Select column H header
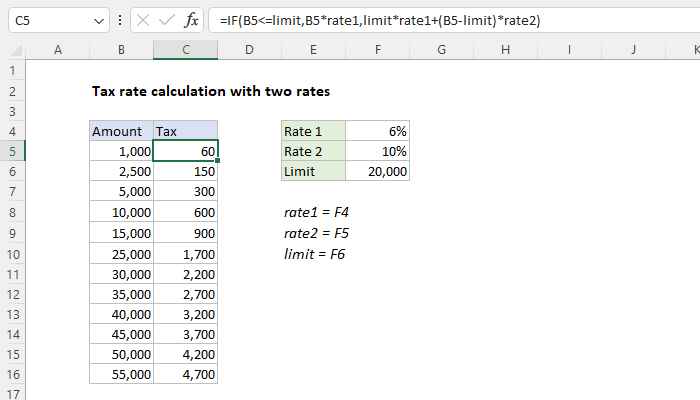Screen dimensions: 700x400 click(x=505, y=50)
